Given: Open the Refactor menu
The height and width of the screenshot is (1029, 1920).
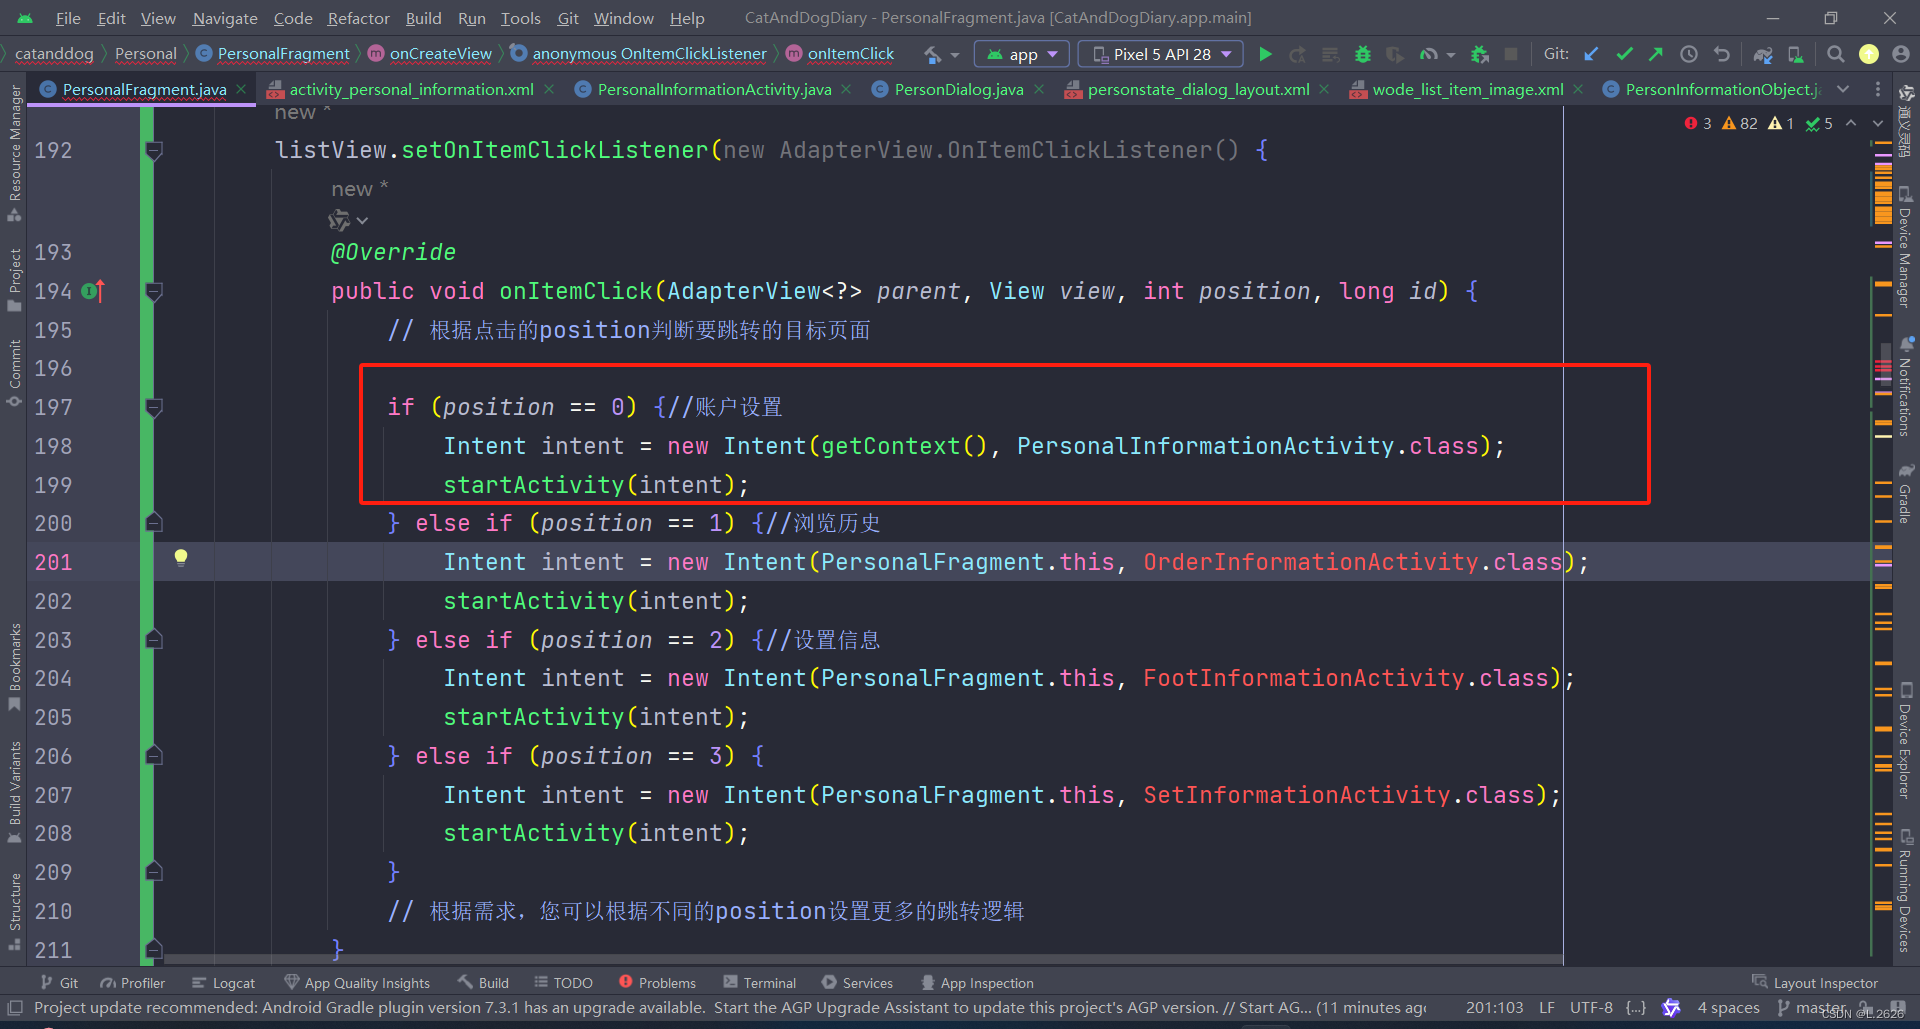Looking at the screenshot, I should coord(358,17).
